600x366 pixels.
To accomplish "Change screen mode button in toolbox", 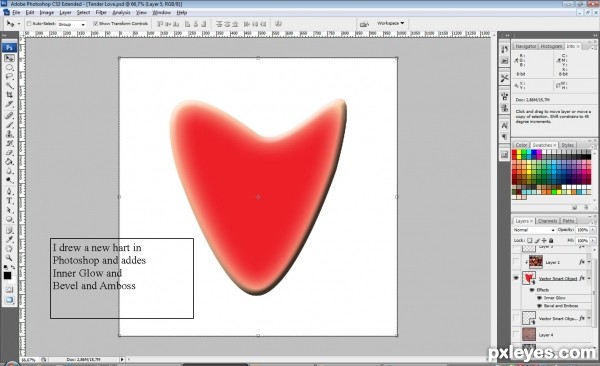I will [9, 300].
